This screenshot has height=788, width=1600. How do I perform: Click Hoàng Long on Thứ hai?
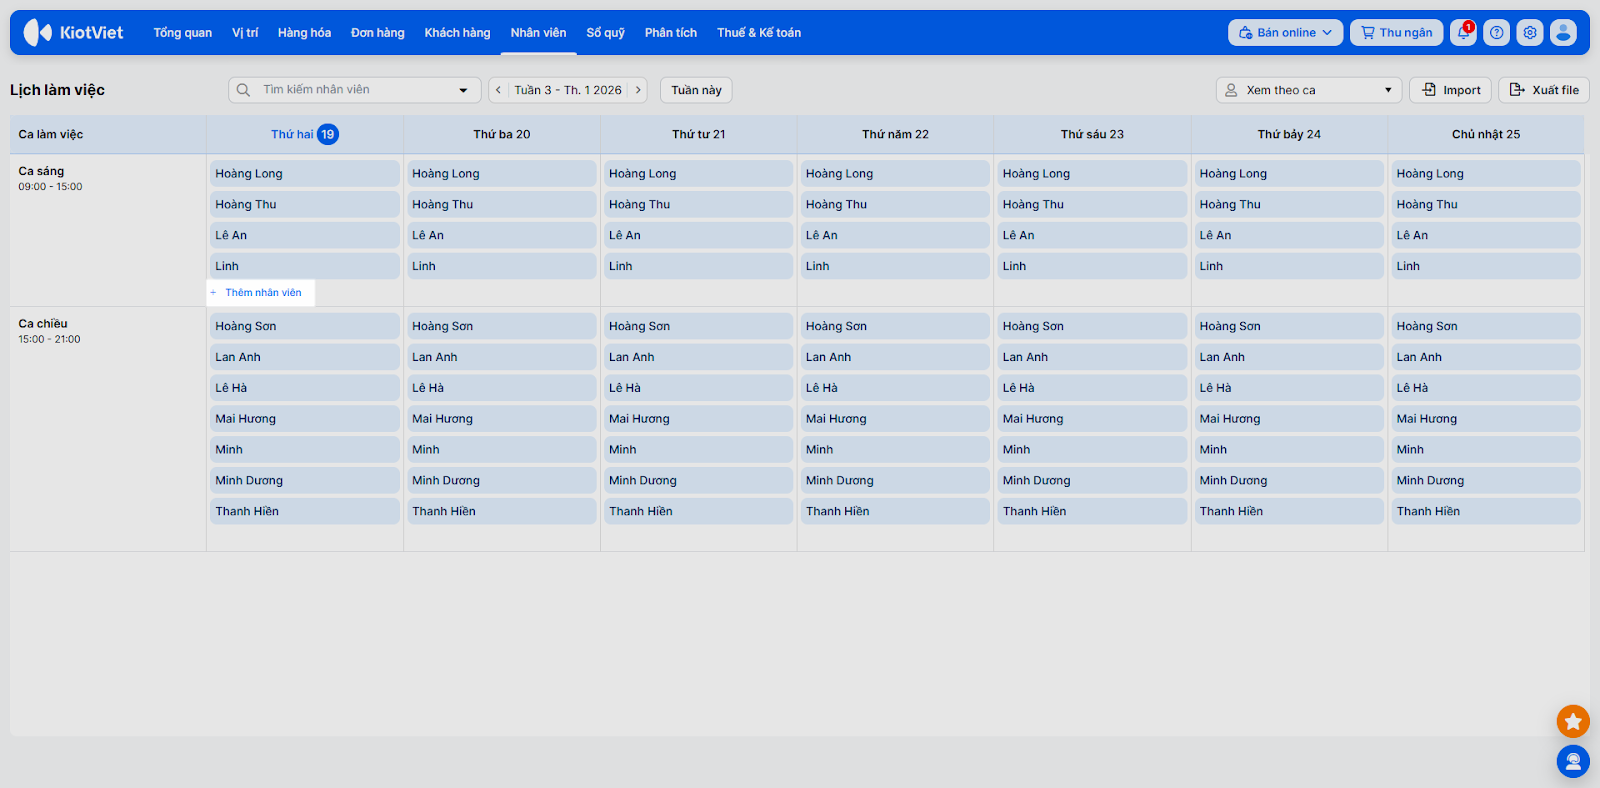(x=305, y=174)
